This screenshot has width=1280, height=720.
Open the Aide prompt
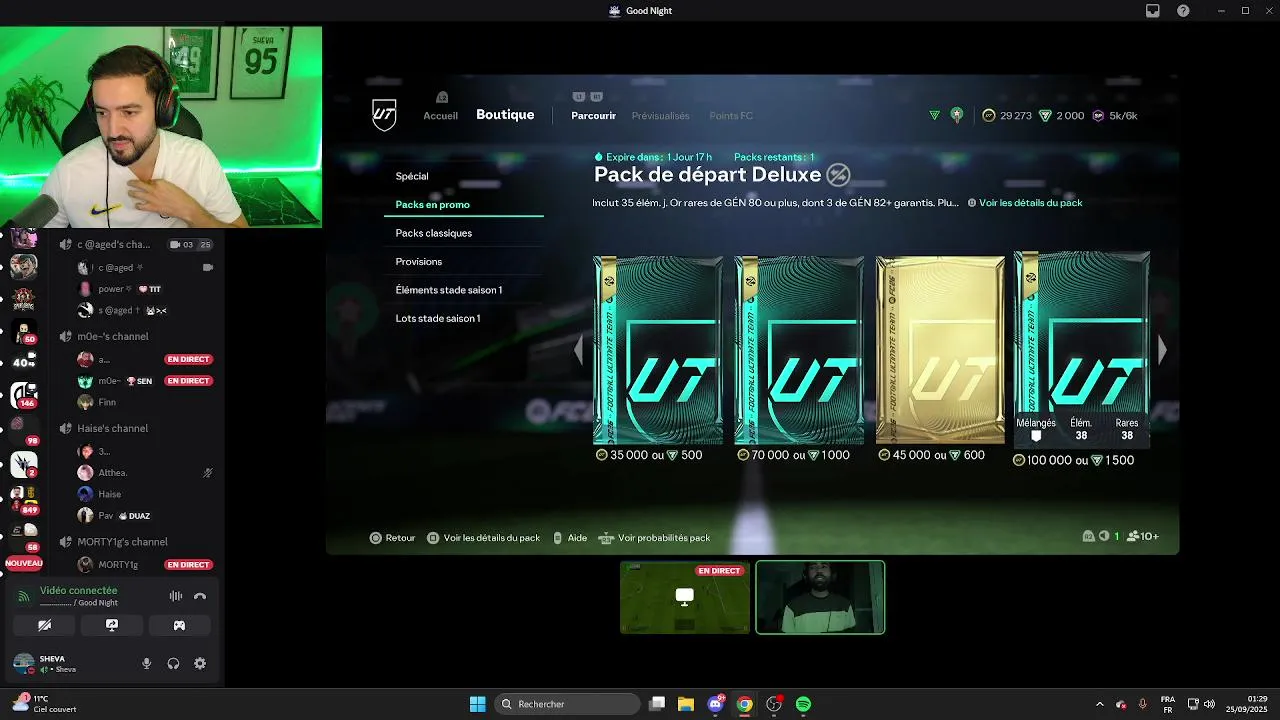pos(570,538)
